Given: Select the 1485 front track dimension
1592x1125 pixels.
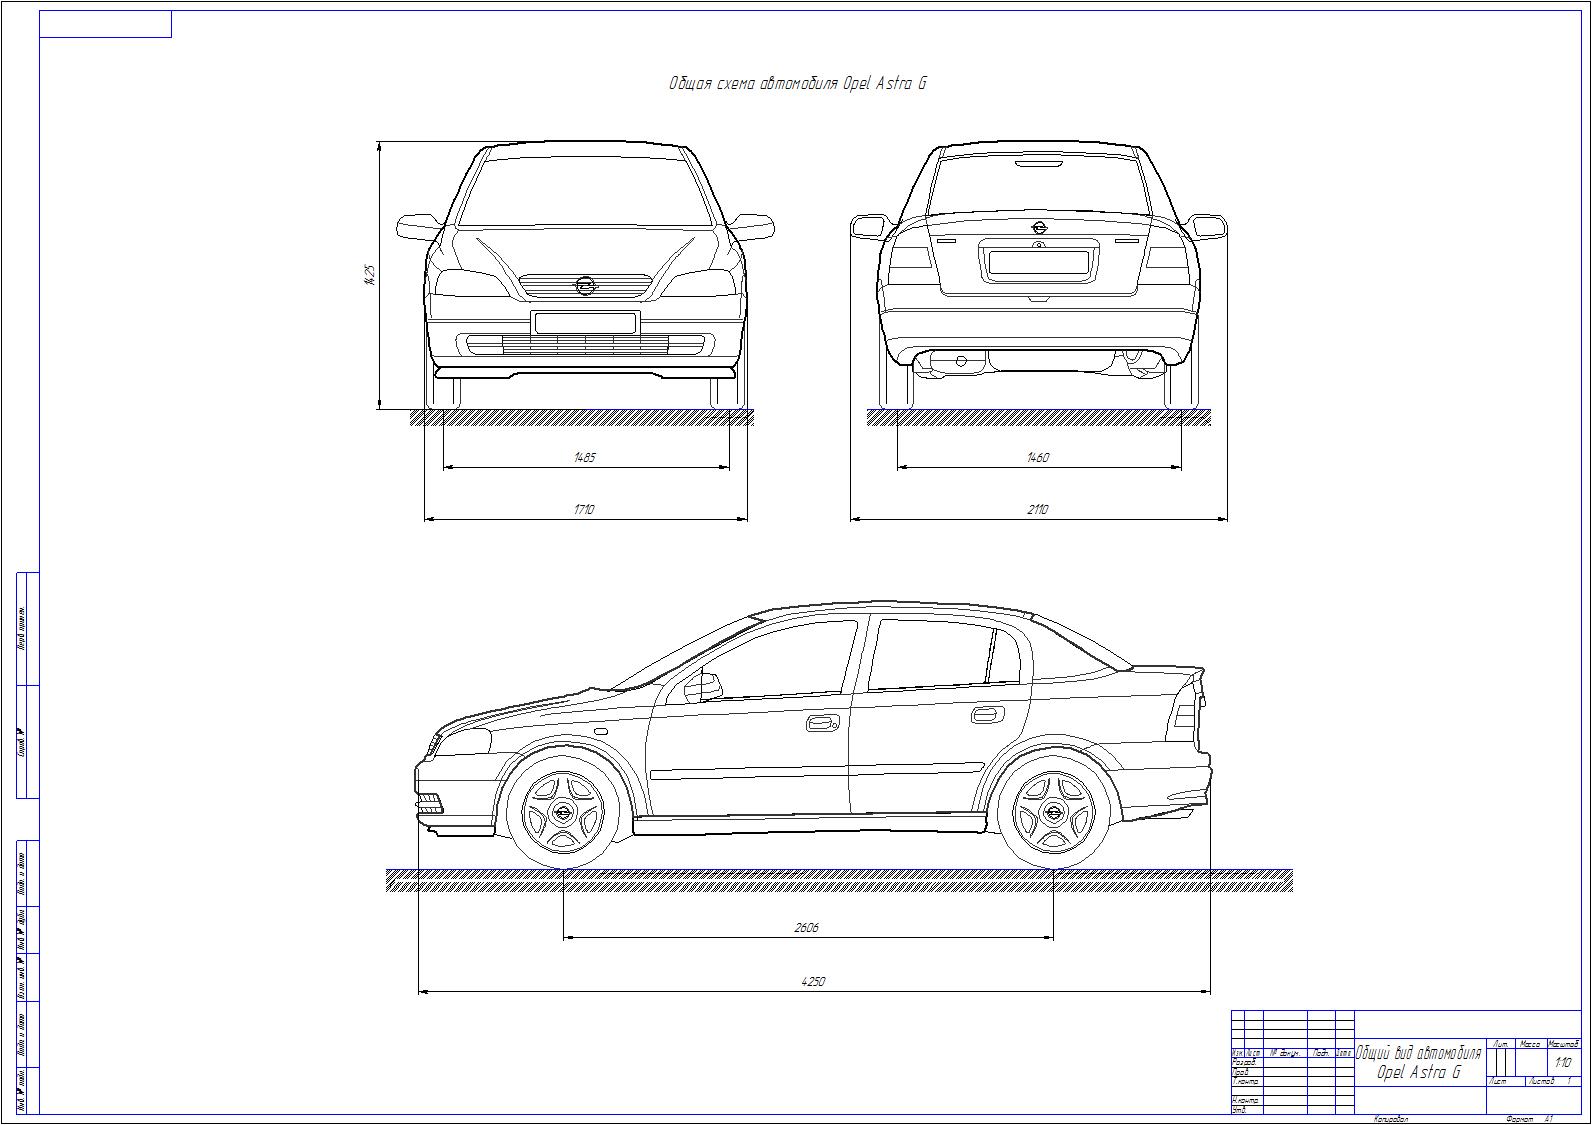Looking at the screenshot, I should point(585,457).
